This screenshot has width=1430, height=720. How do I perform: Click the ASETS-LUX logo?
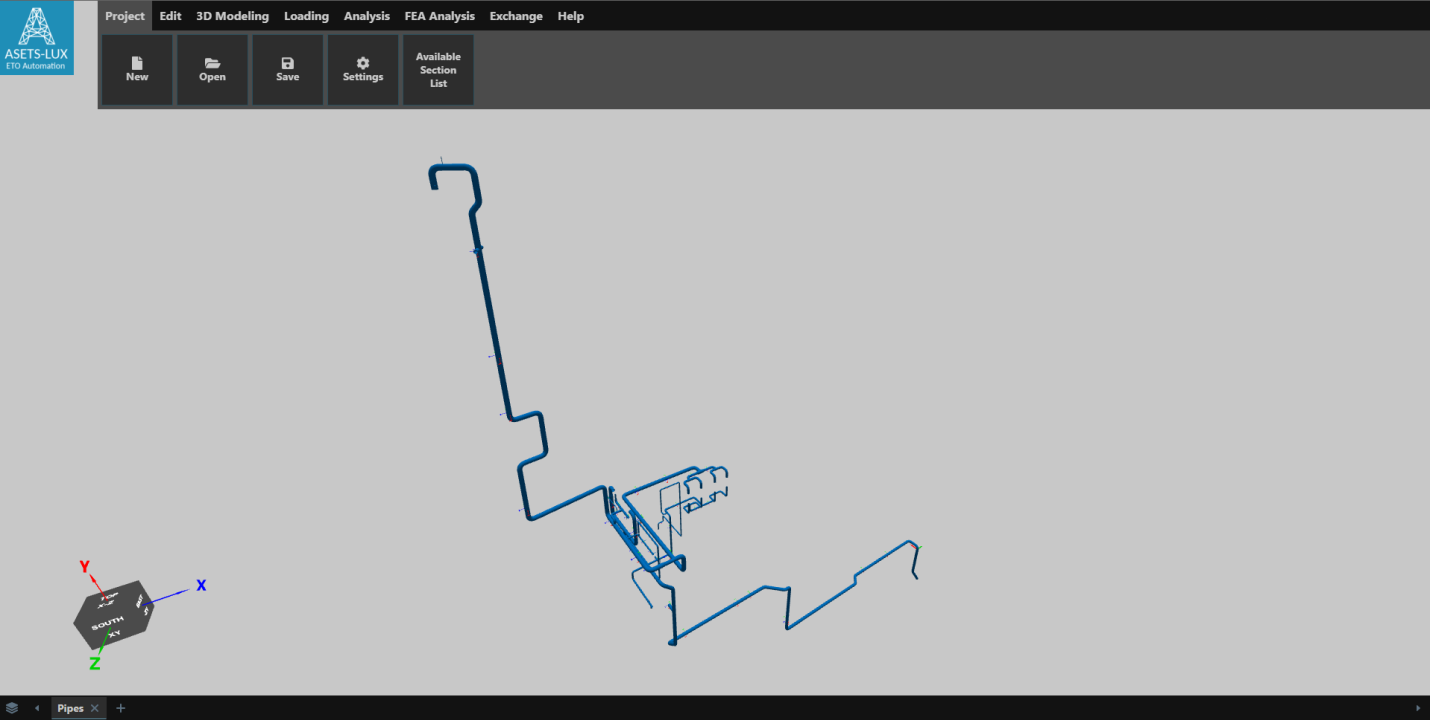tap(37, 37)
